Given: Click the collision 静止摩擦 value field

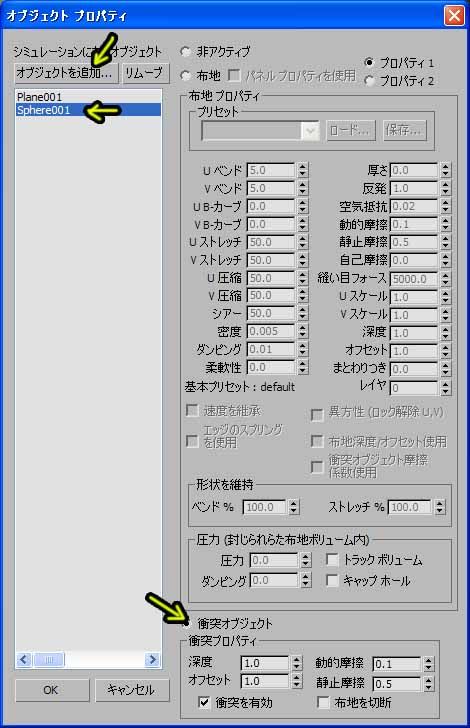Looking at the screenshot, I should 397,683.
